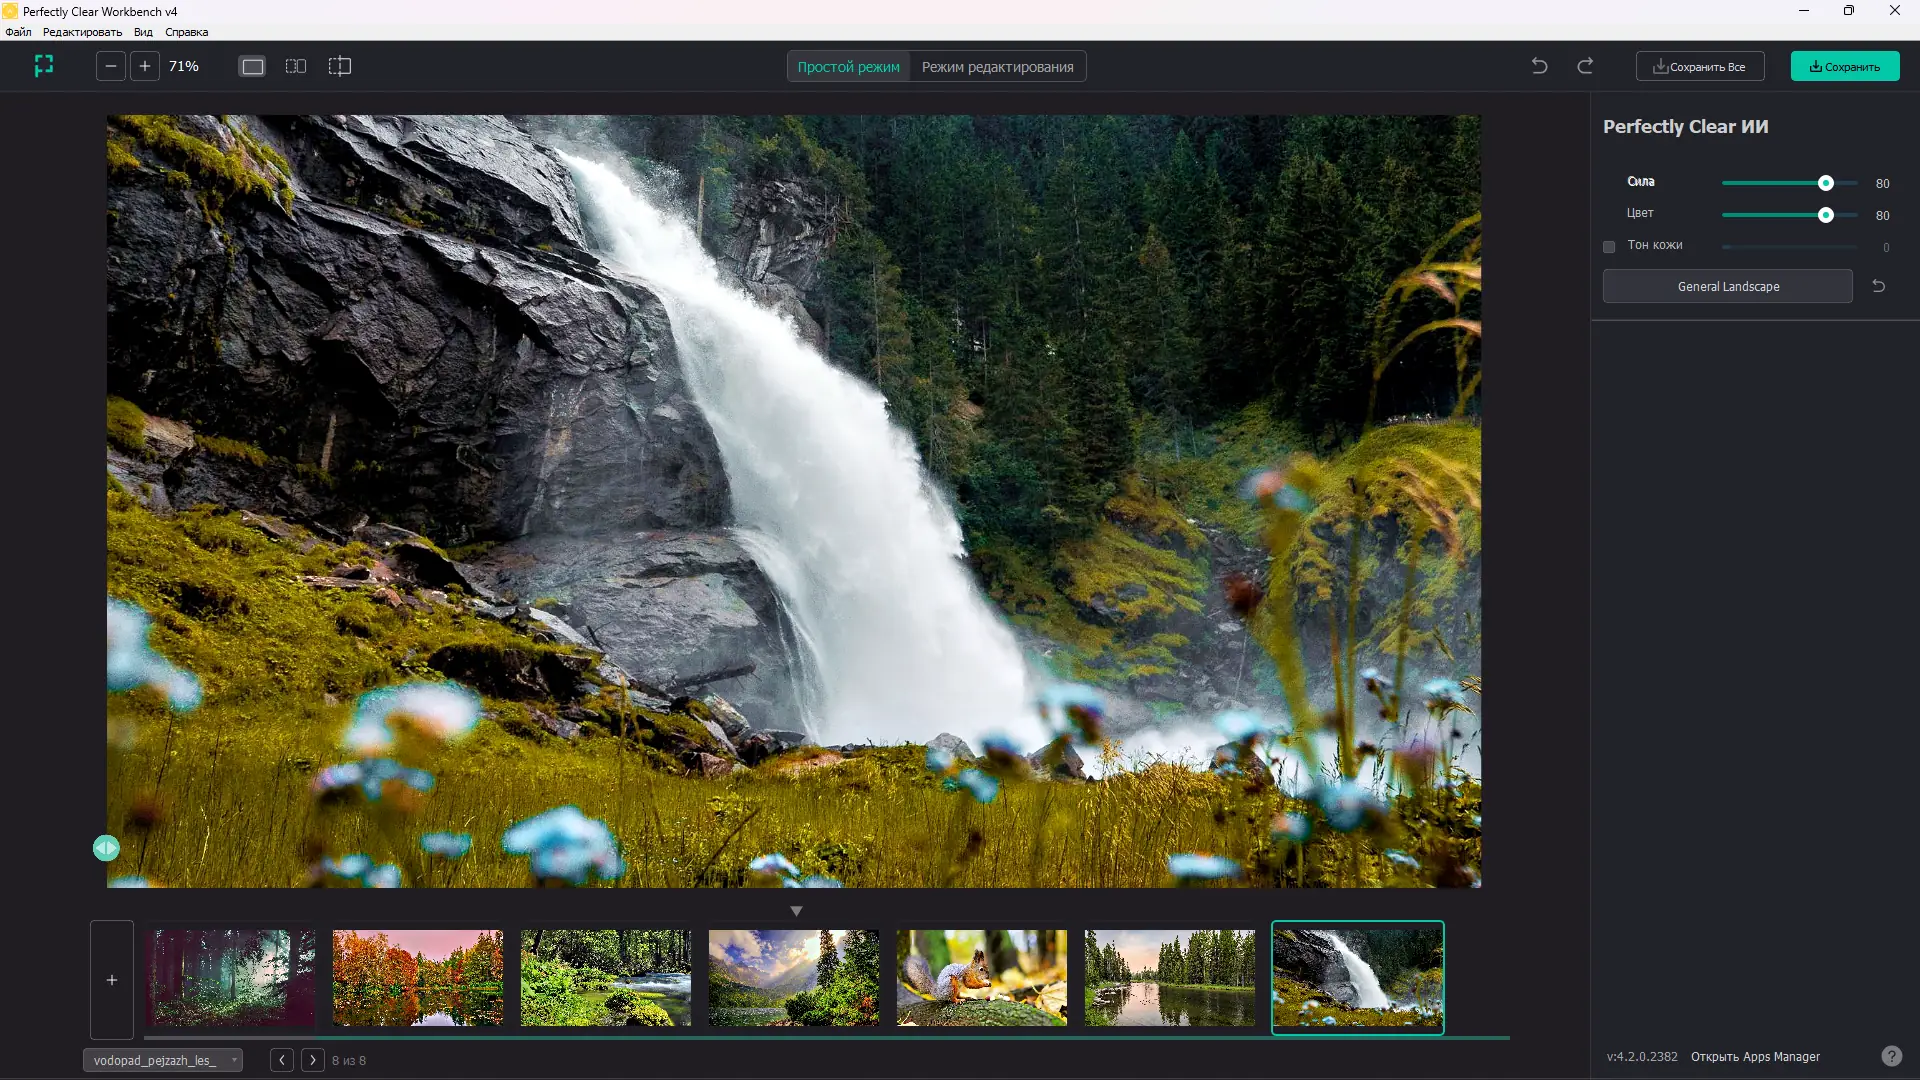
Task: Switch to side-by-side compare view
Action: 296,66
